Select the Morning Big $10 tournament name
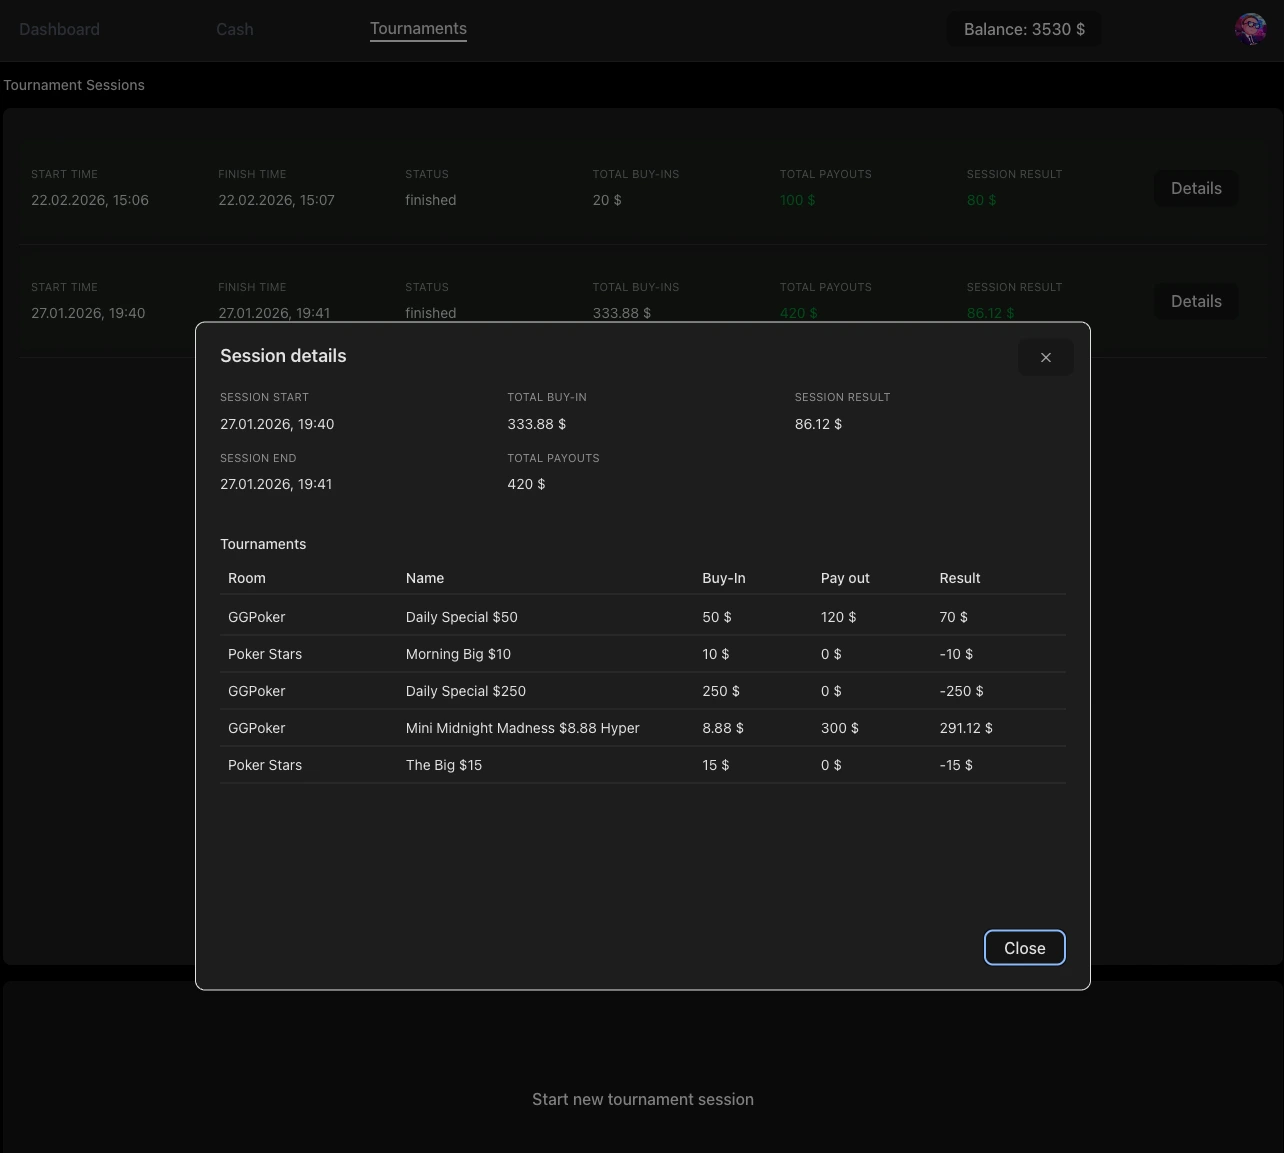 click(x=458, y=654)
